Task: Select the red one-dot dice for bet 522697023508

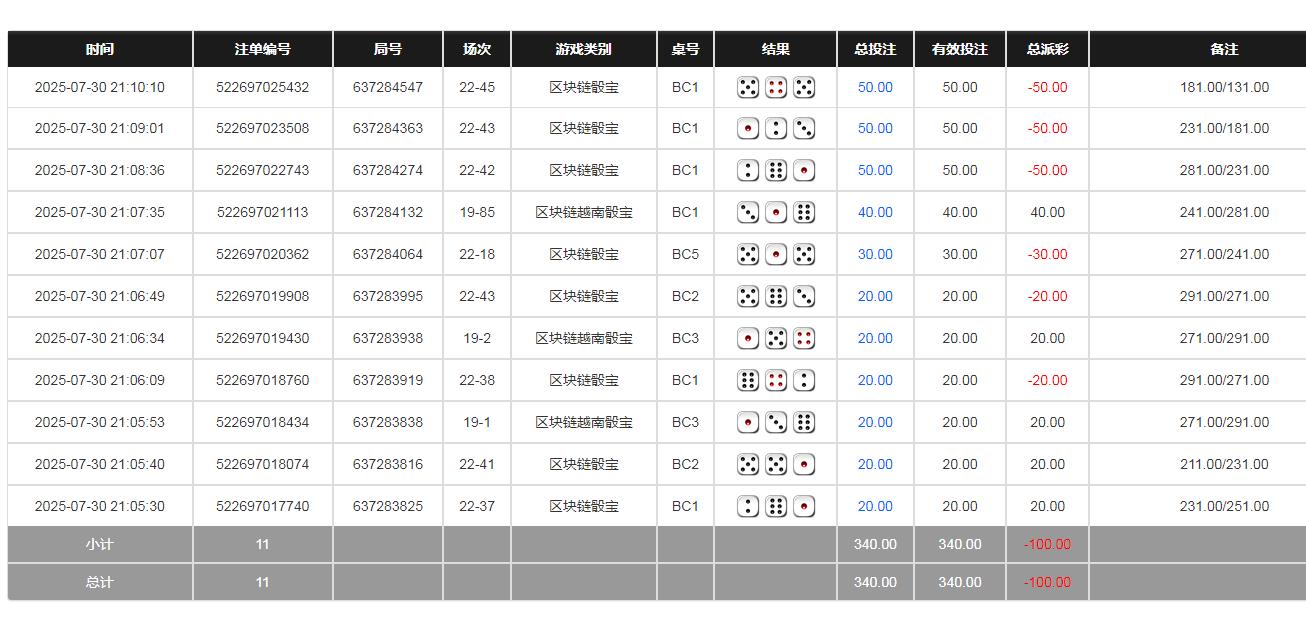Action: click(746, 128)
